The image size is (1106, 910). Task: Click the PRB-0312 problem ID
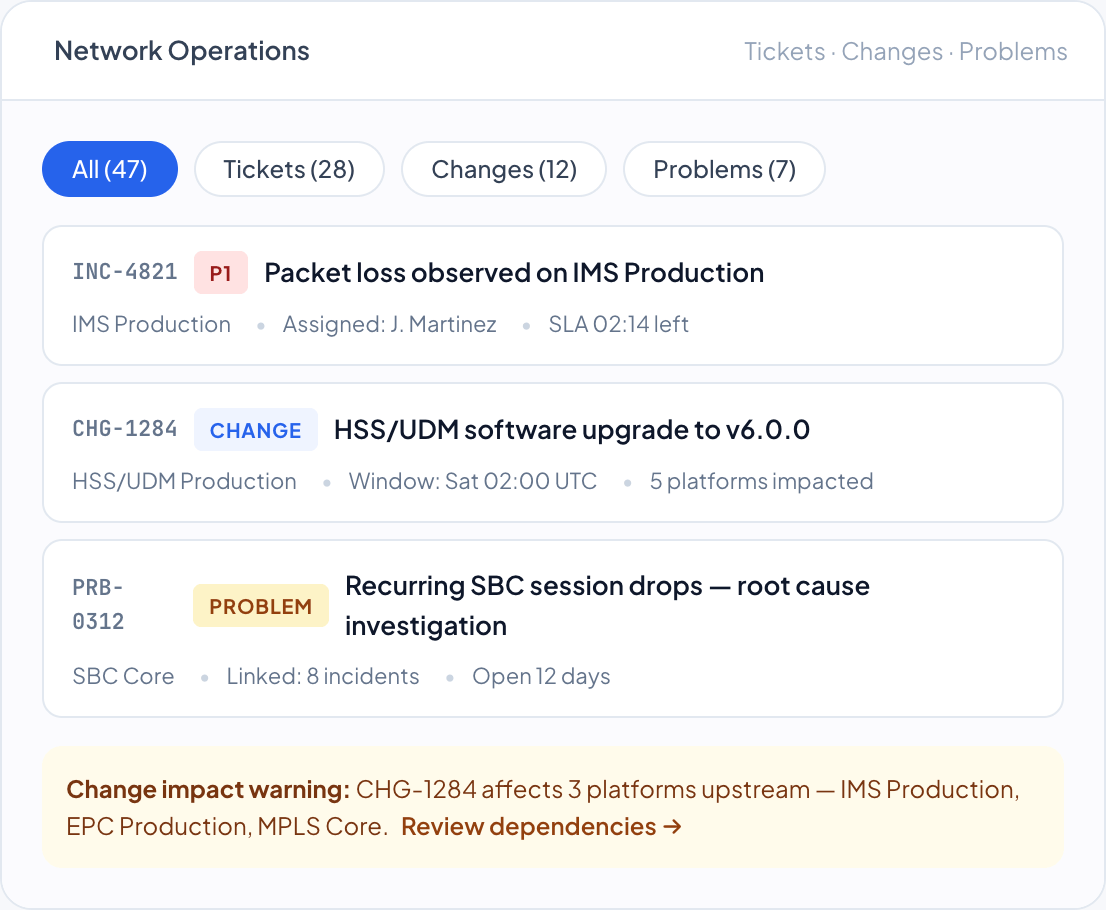click(x=99, y=605)
